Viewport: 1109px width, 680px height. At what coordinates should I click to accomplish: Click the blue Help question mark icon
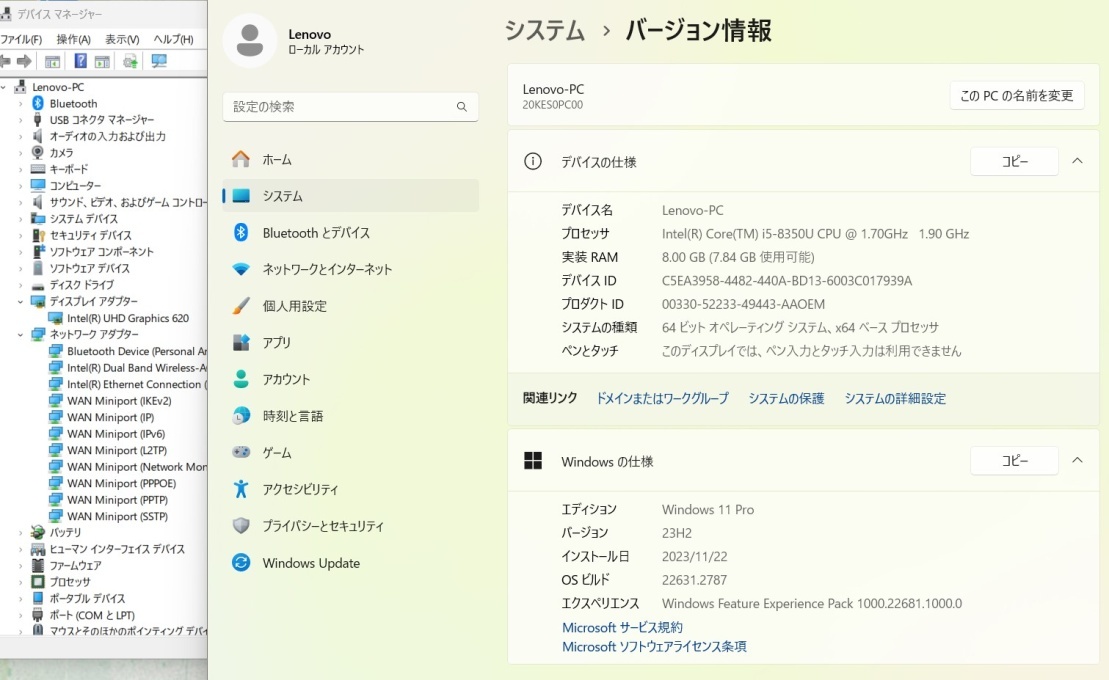[x=81, y=61]
